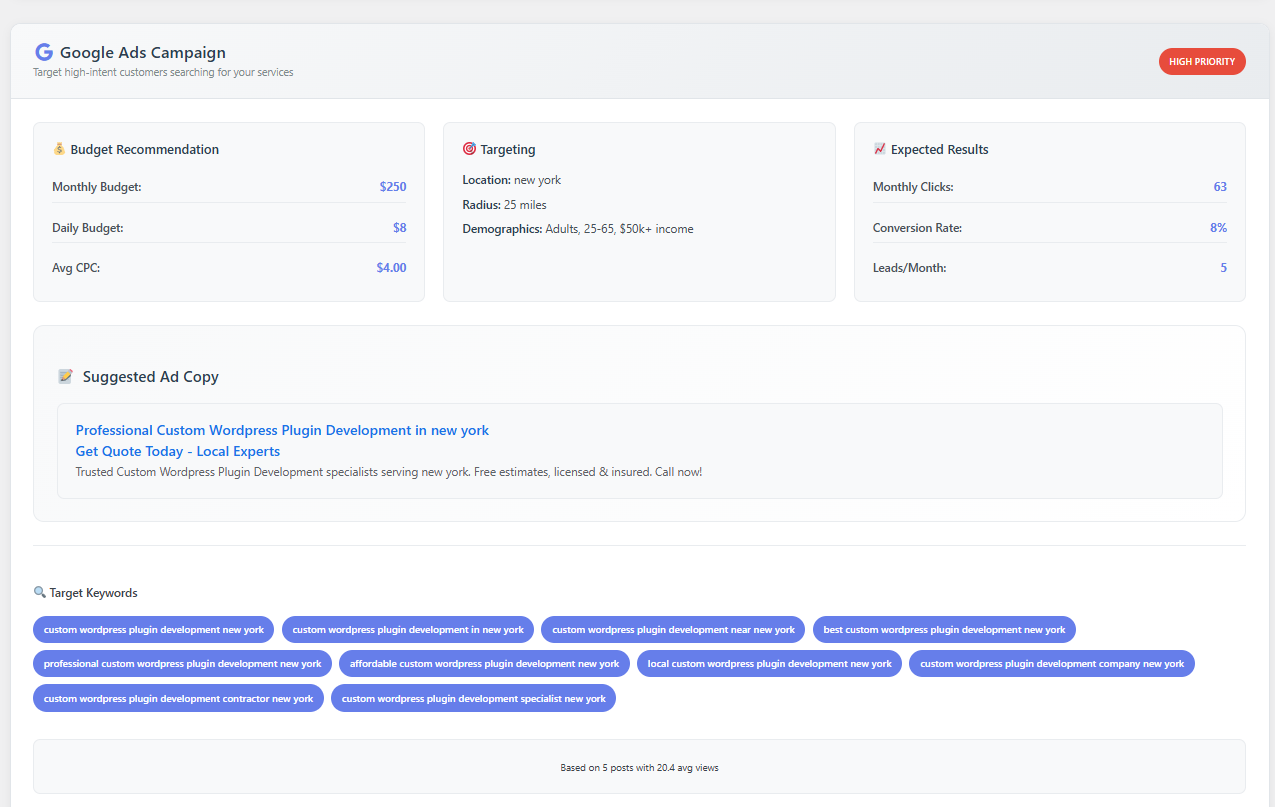1275x807 pixels.
Task: Select the plugin development company new york chip
Action: [x=1052, y=664]
